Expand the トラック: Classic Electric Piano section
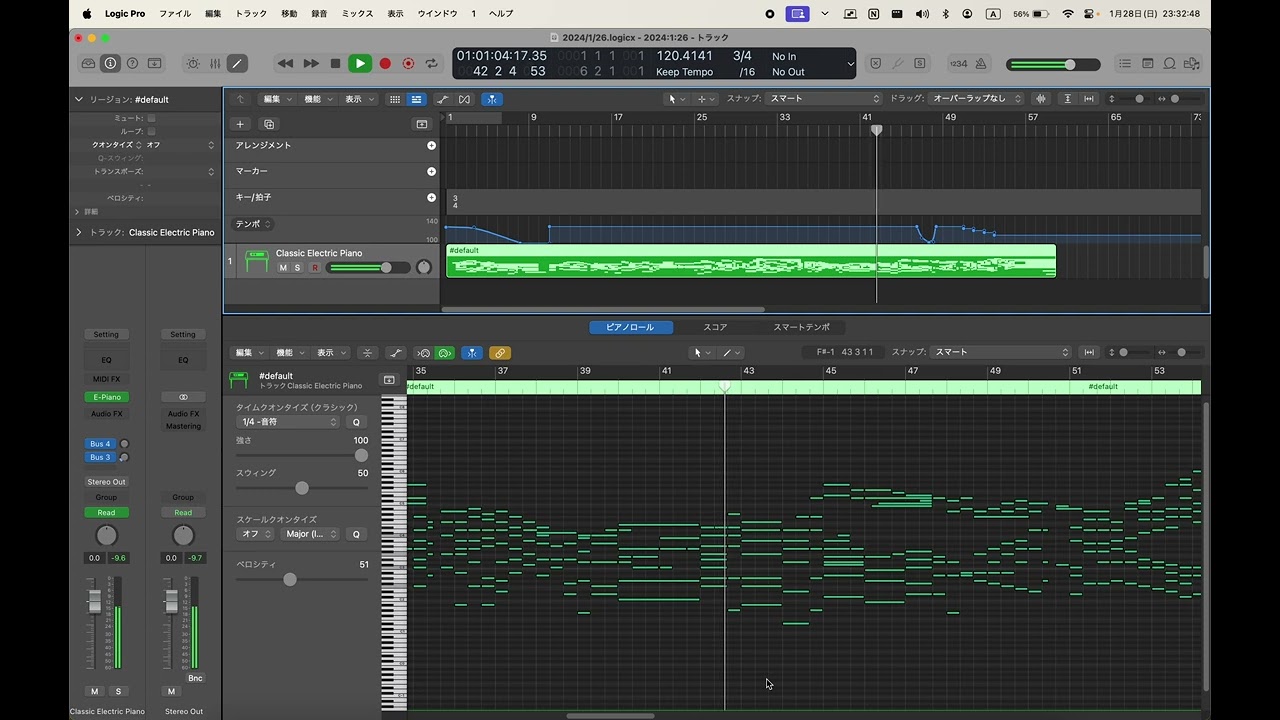The image size is (1280, 720). (x=79, y=232)
